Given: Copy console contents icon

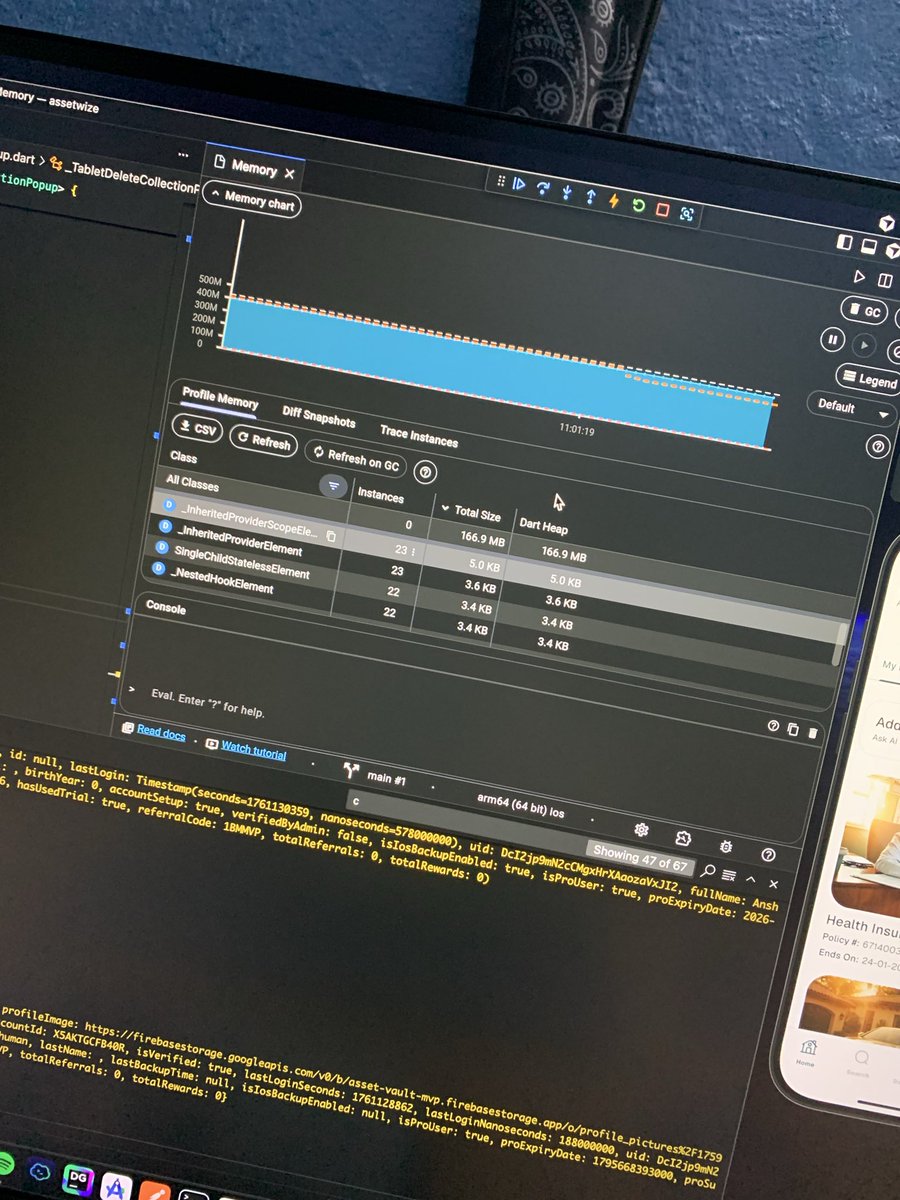Looking at the screenshot, I should pos(793,730).
